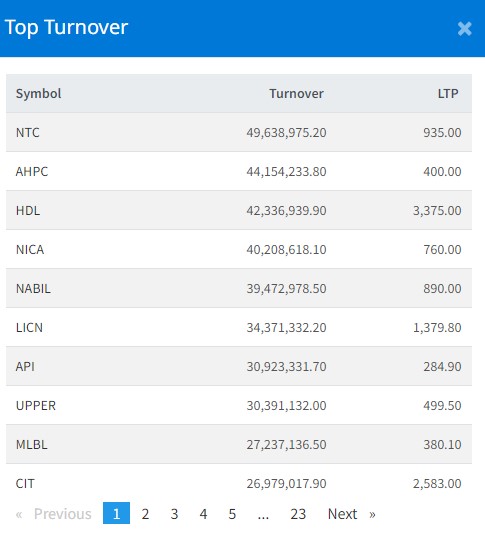485x547 pixels.
Task: Sort table by Turnover column header
Action: click(296, 93)
